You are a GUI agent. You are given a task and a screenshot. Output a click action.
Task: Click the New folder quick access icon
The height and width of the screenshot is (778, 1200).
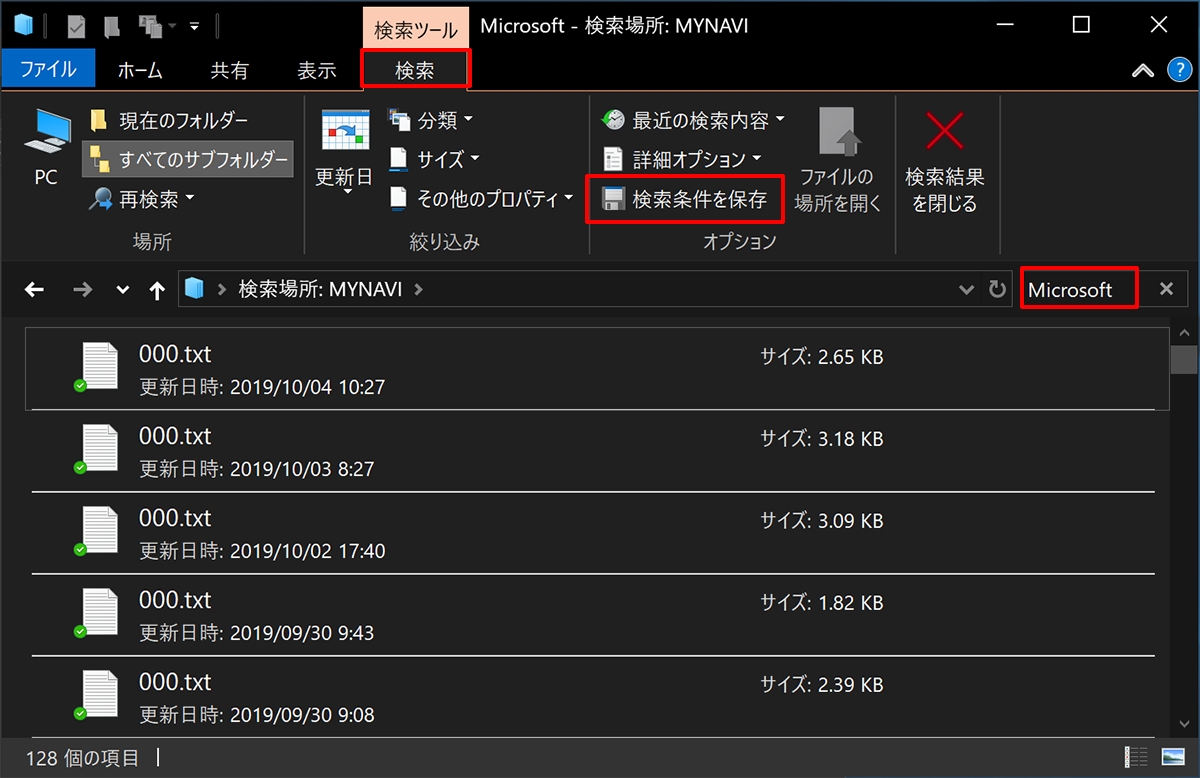[113, 25]
